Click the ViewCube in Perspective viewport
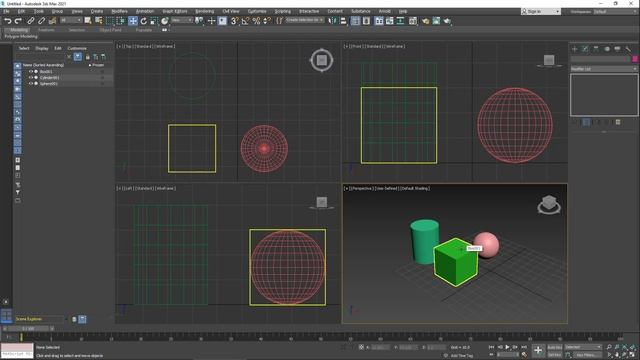This screenshot has width=640, height=360. pyautogui.click(x=549, y=204)
